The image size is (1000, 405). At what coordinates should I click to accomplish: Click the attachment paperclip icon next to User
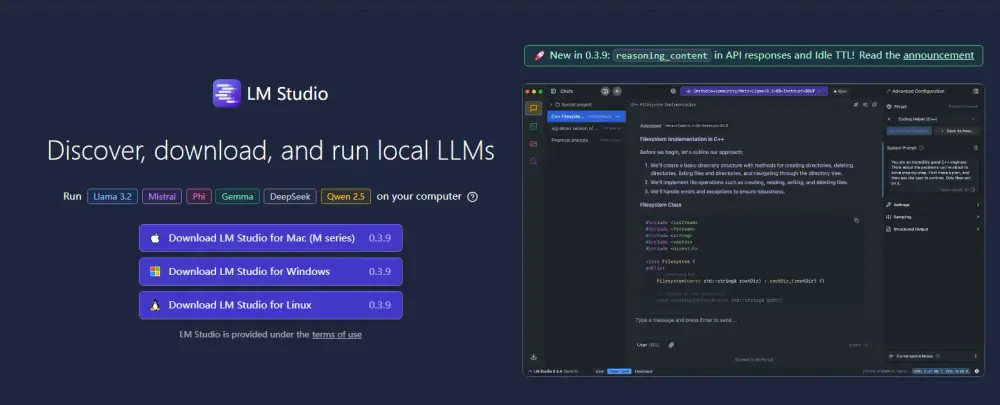coord(671,344)
